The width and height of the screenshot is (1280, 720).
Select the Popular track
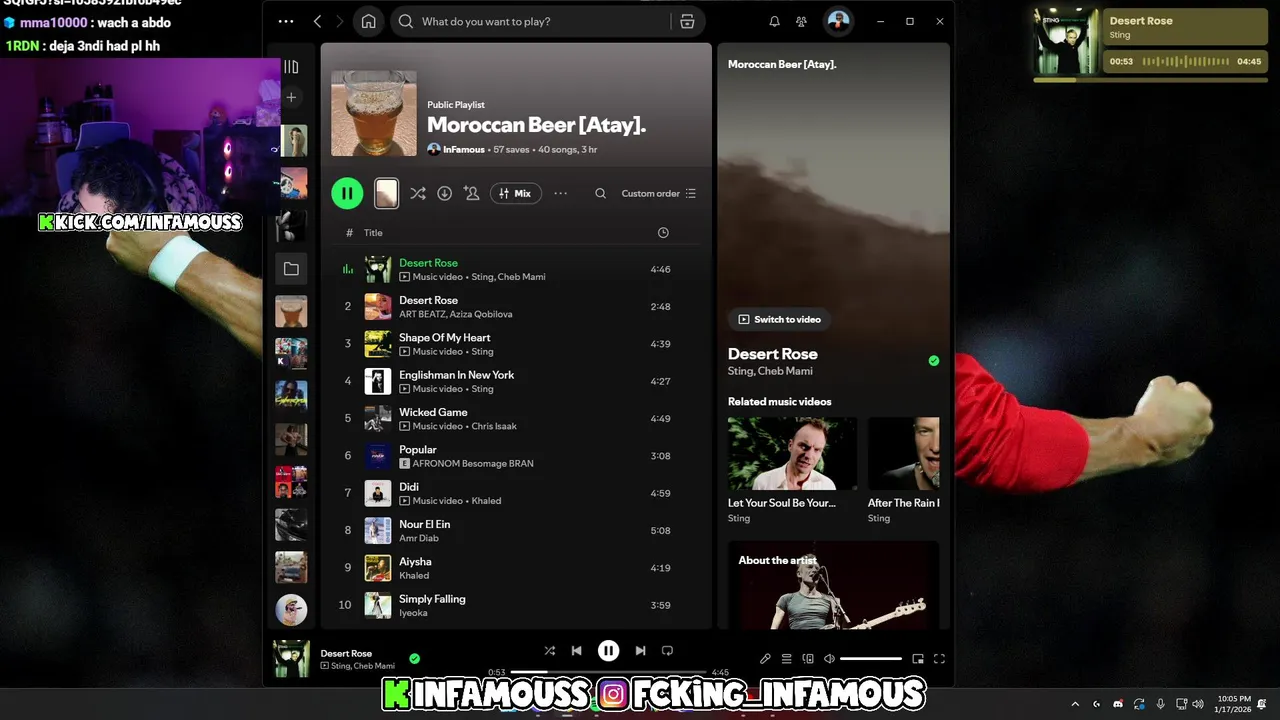tap(516, 456)
